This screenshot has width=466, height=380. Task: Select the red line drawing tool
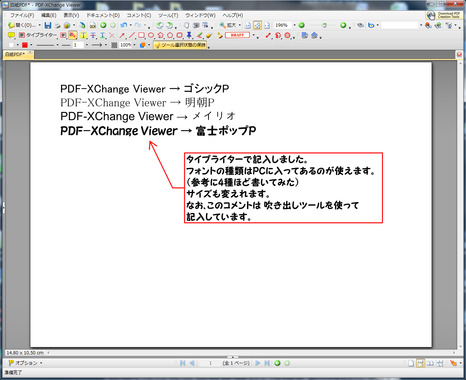[132, 35]
